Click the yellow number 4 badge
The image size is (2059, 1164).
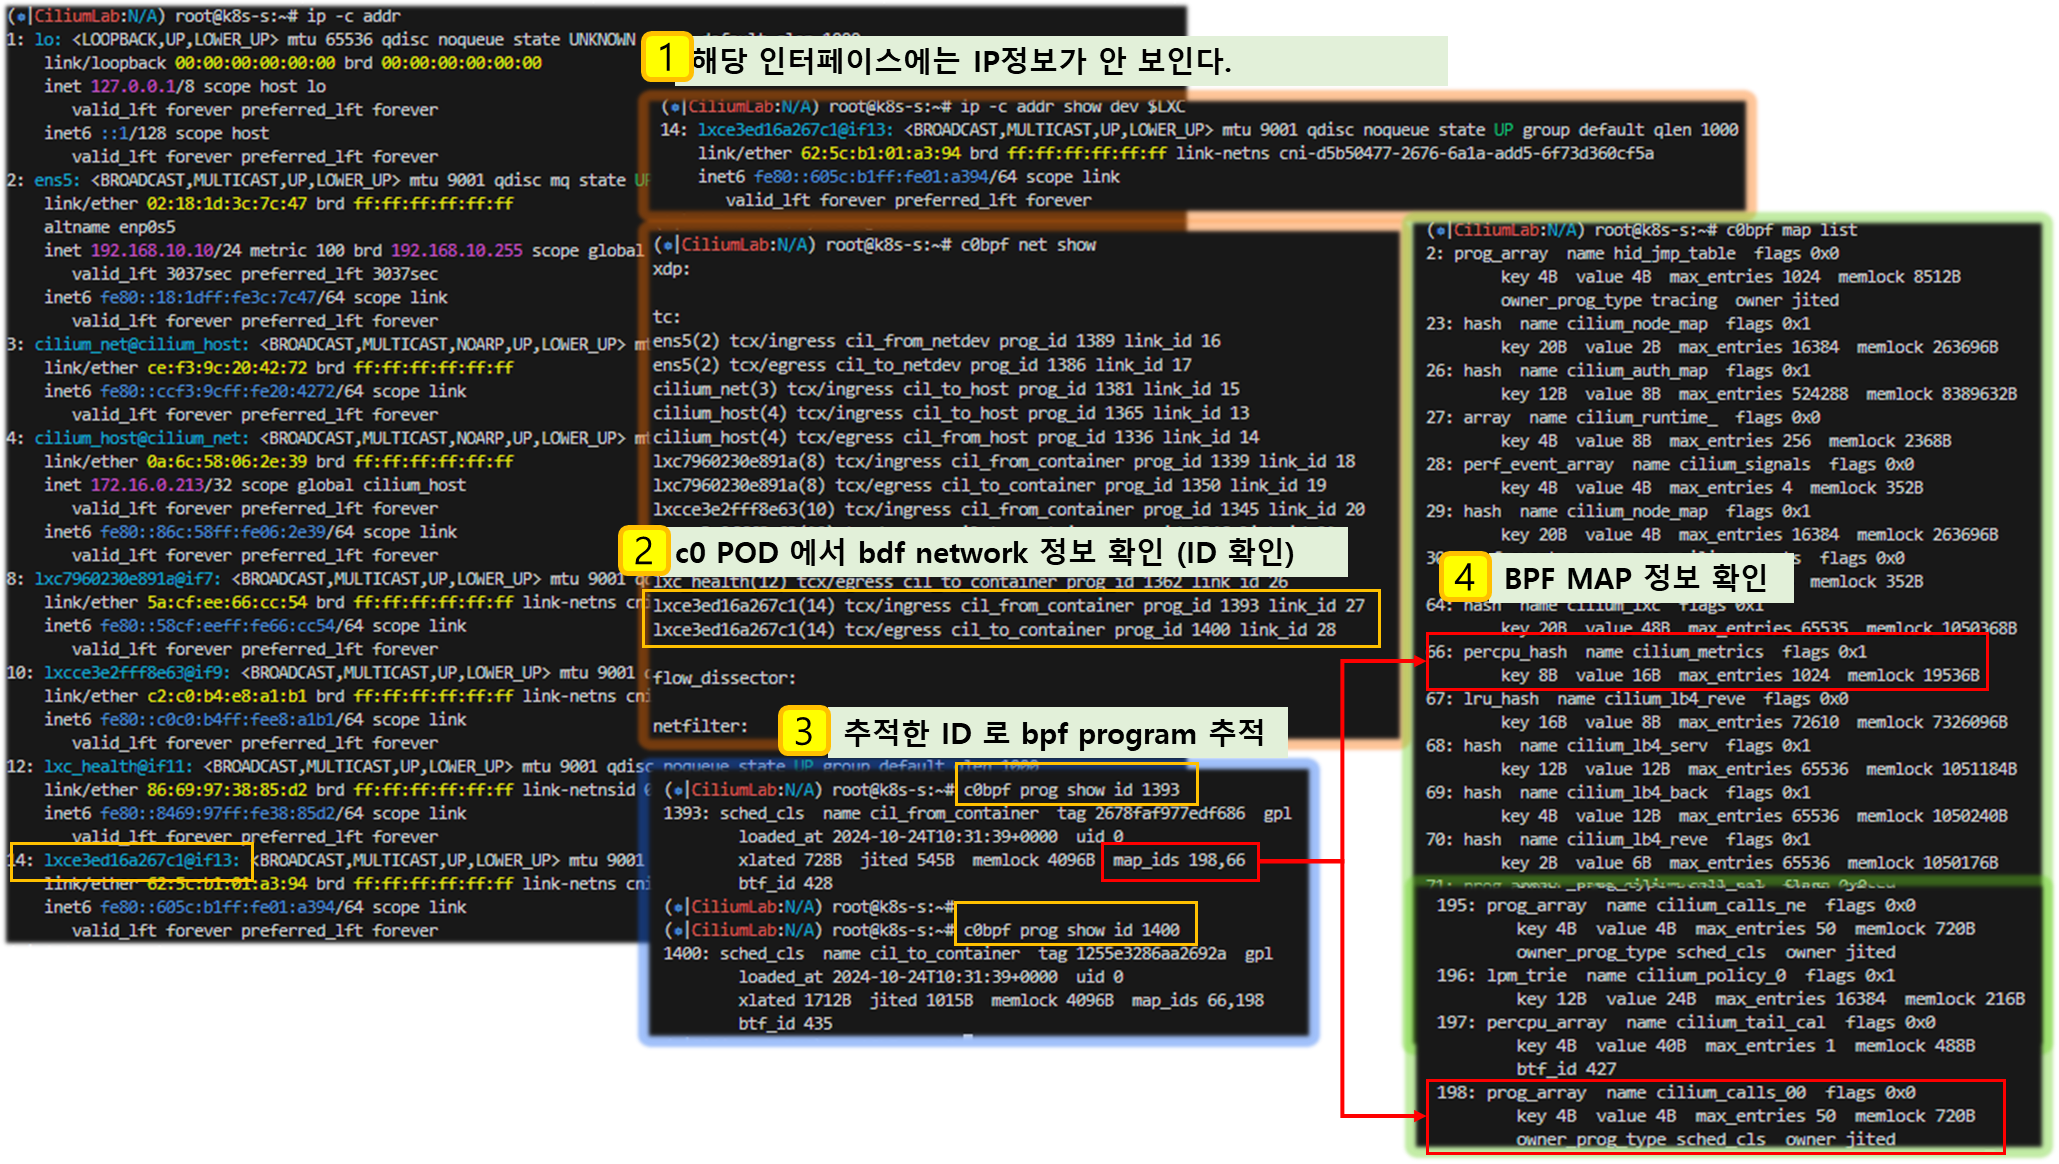(1465, 577)
